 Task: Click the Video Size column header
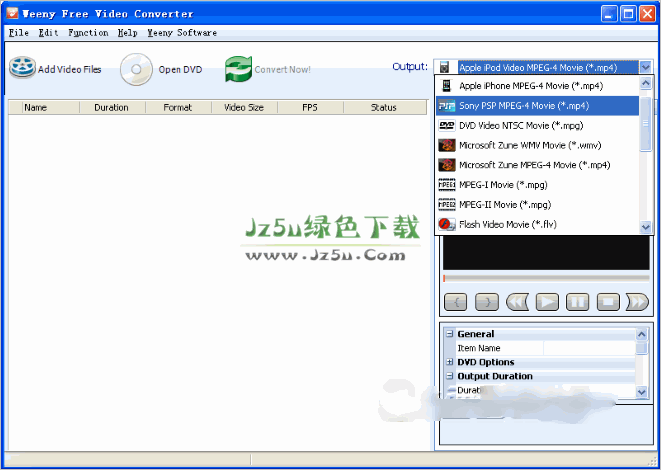(x=244, y=107)
